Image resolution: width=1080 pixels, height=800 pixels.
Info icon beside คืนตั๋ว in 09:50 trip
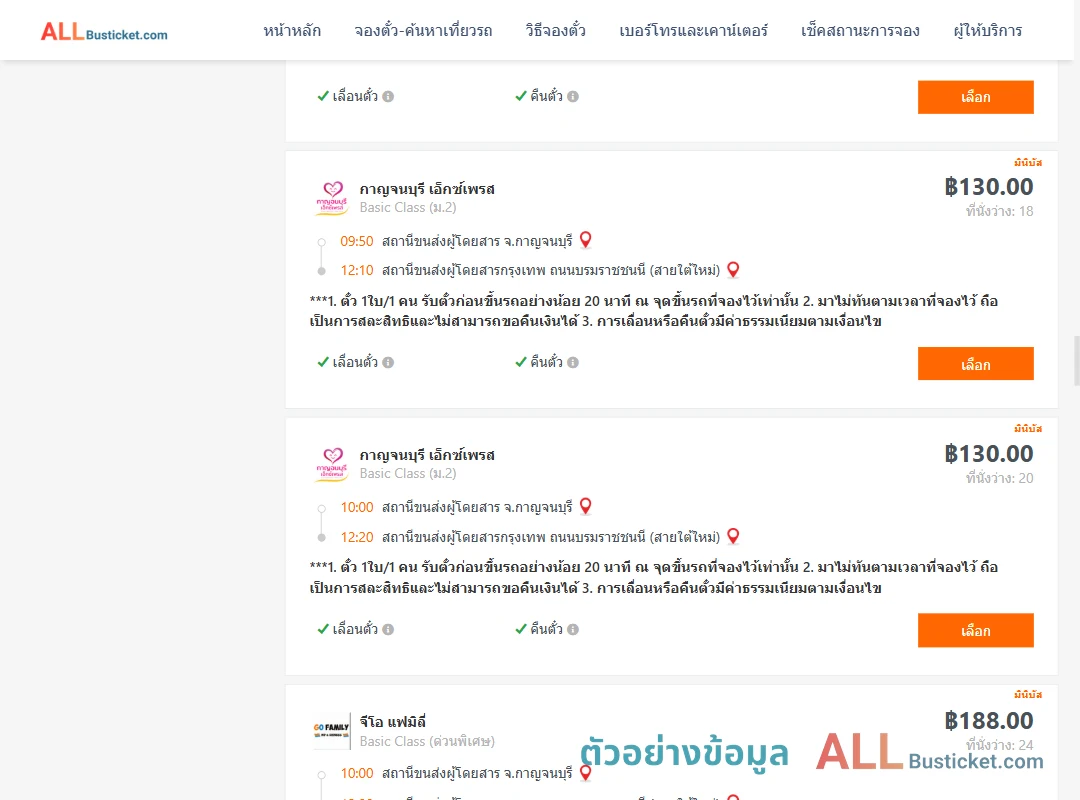pyautogui.click(x=573, y=362)
